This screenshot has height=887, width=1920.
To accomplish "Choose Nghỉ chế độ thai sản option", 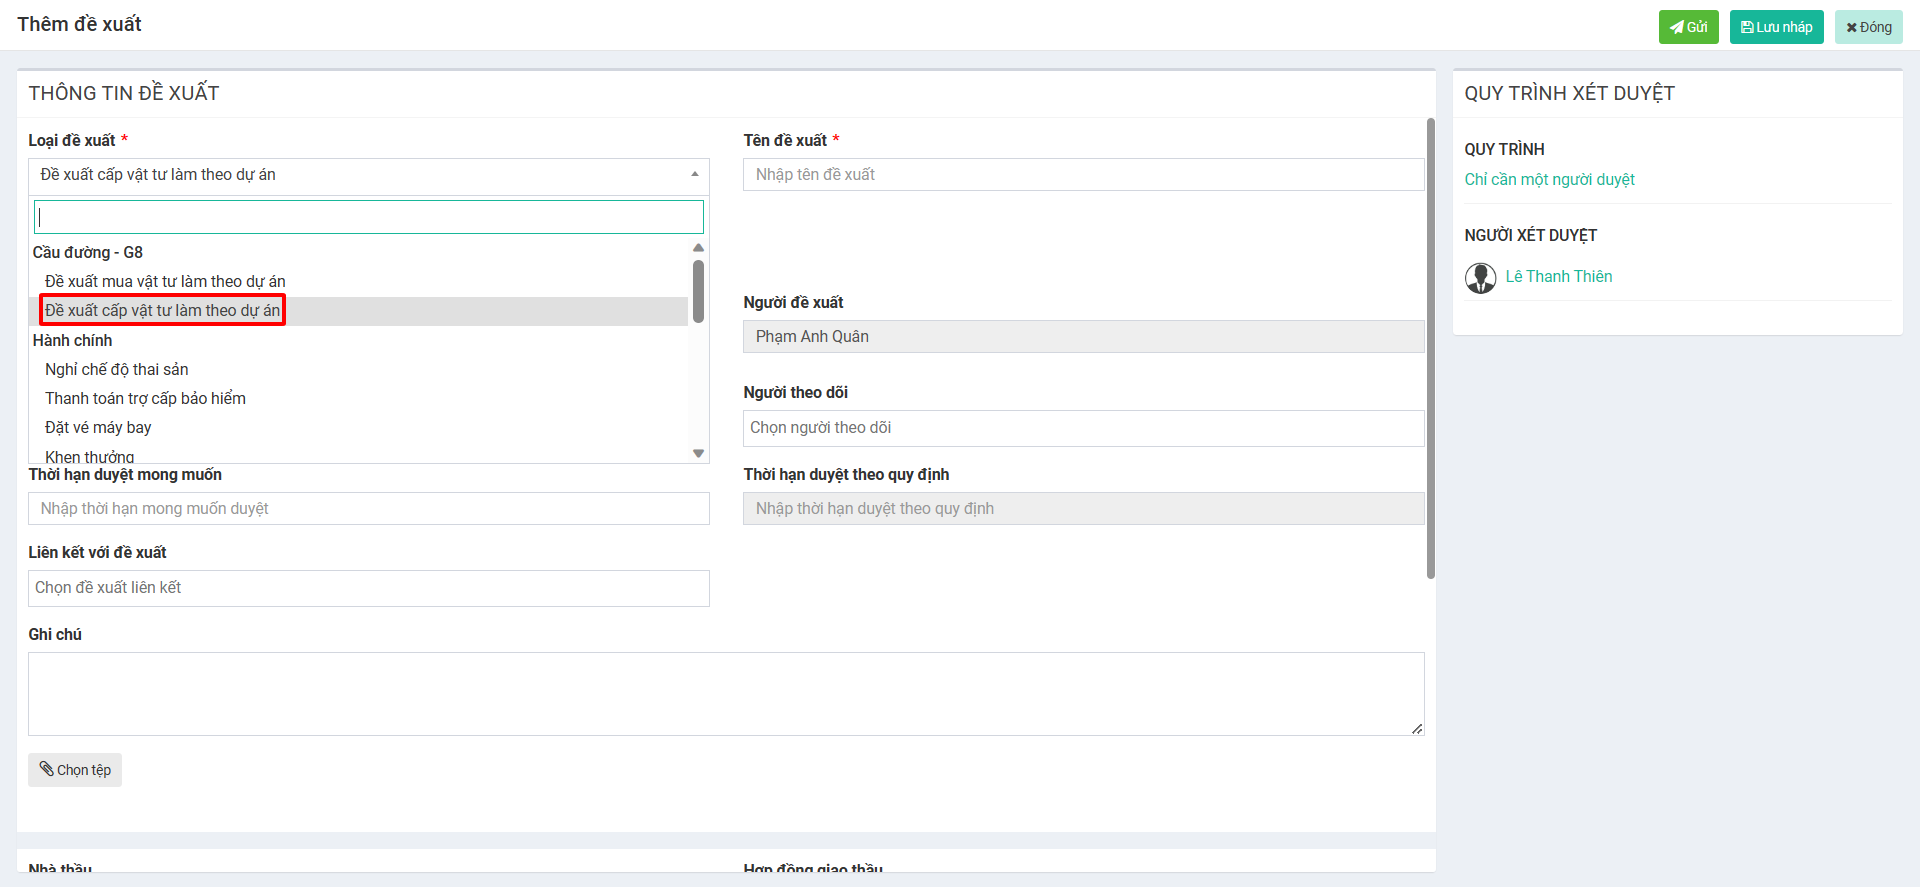I will click(116, 370).
